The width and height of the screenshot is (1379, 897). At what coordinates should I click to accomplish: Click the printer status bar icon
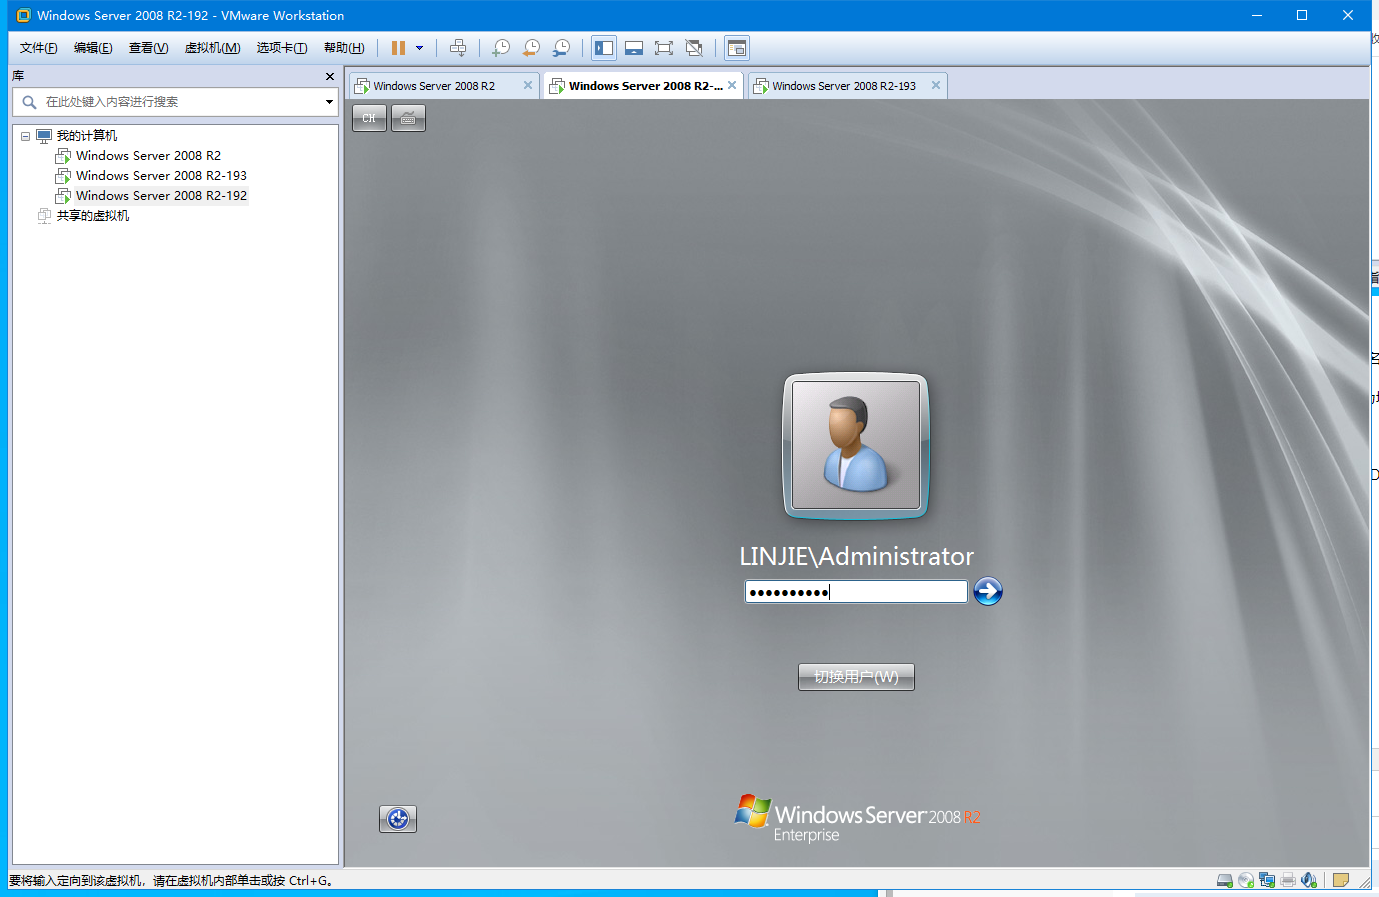pyautogui.click(x=1288, y=880)
